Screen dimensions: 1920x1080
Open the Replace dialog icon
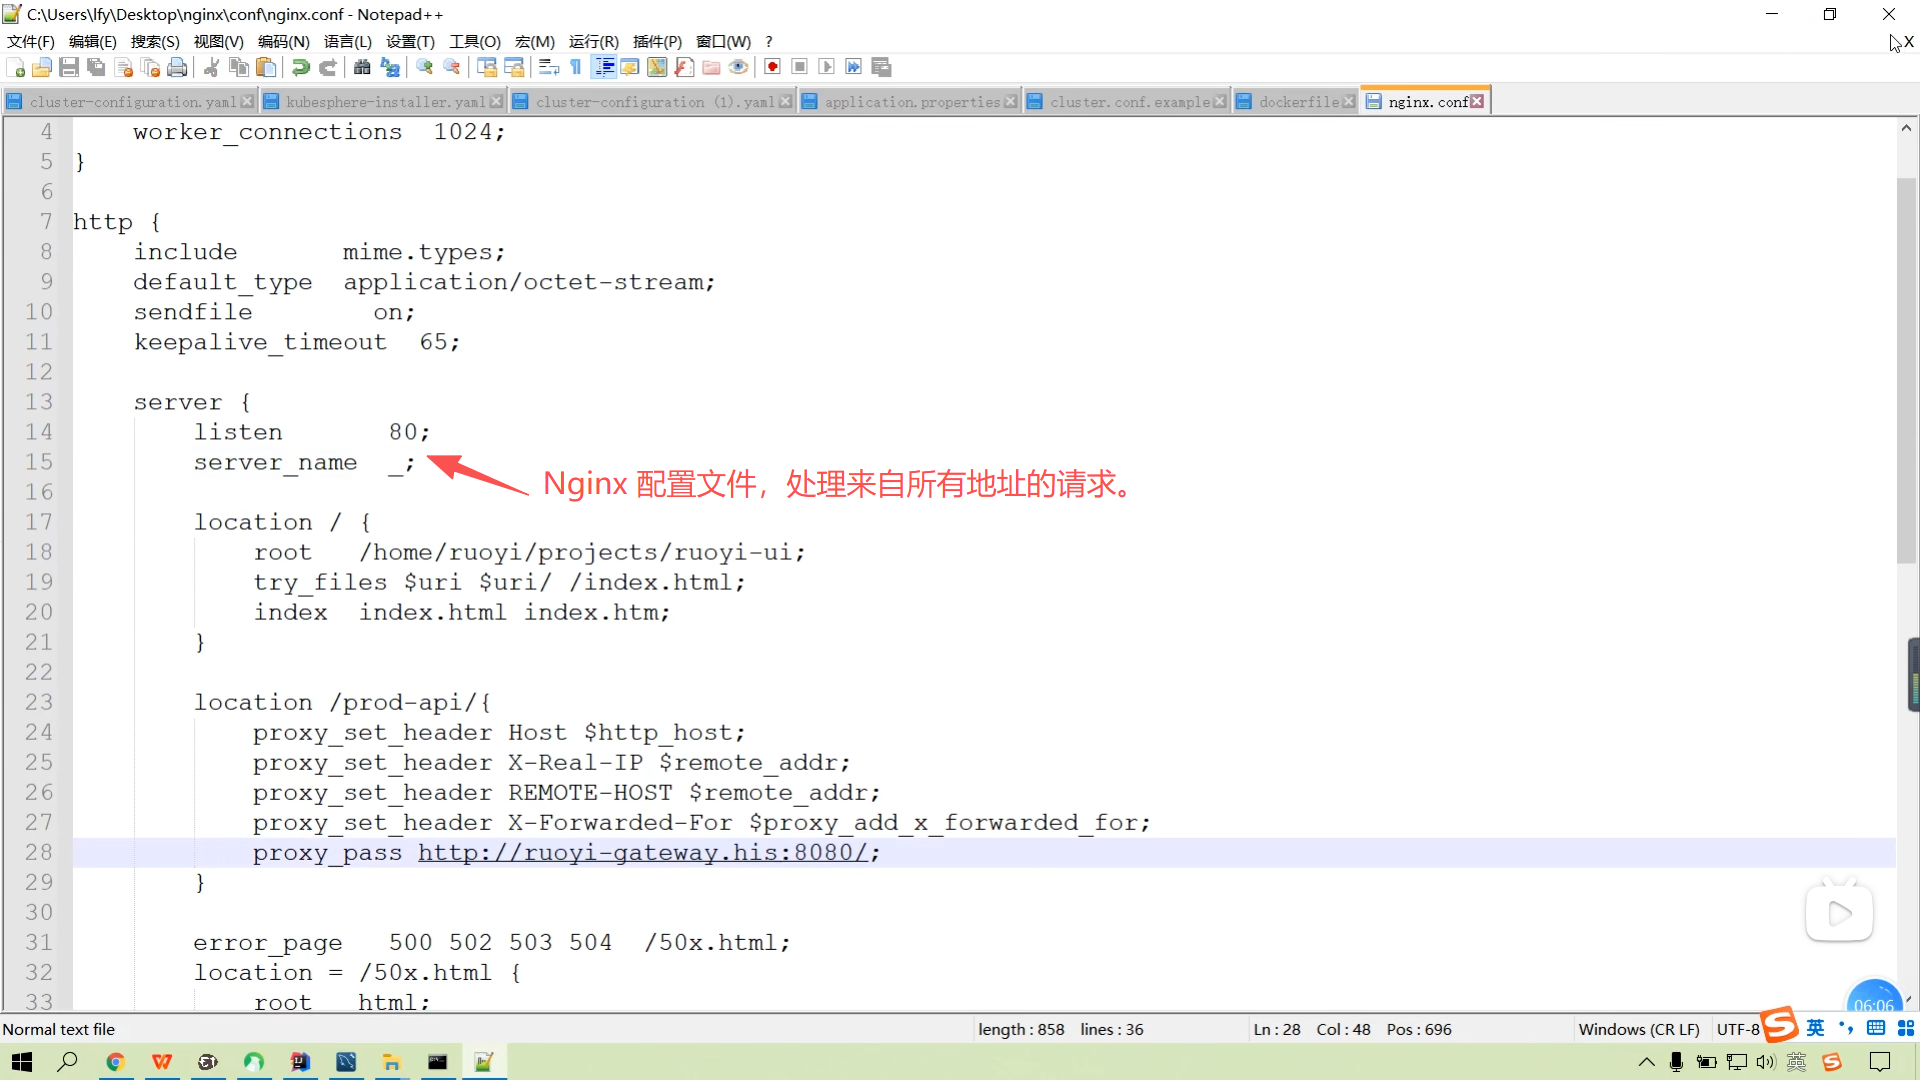click(390, 67)
